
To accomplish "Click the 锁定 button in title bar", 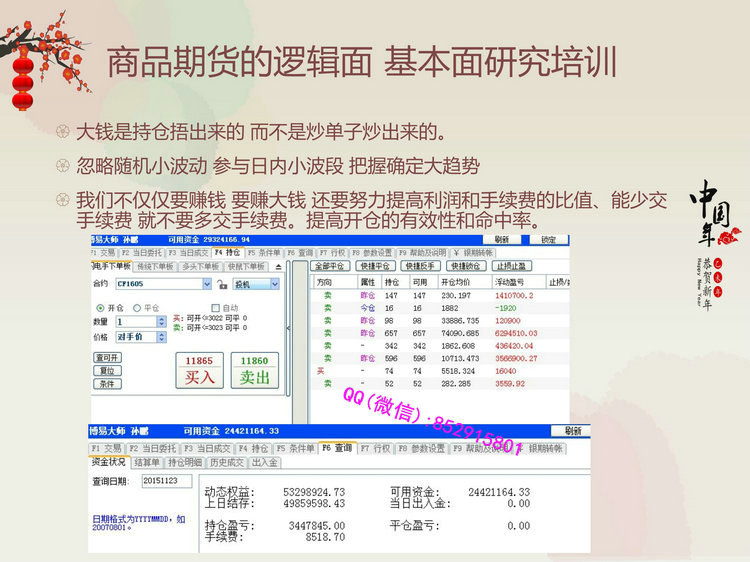I will click(548, 240).
